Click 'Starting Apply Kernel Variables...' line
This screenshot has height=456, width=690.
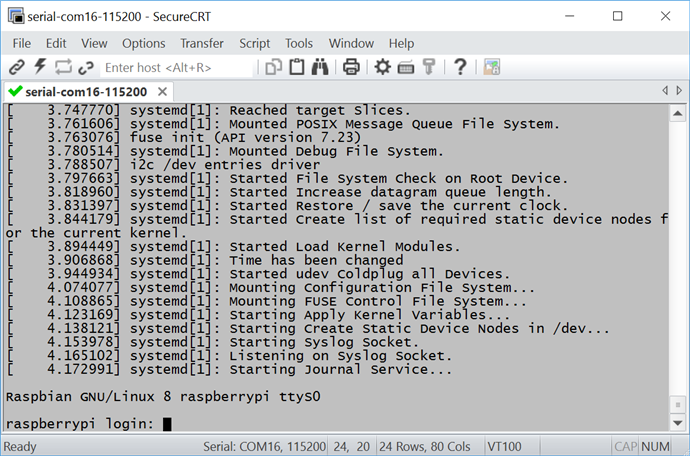258,315
